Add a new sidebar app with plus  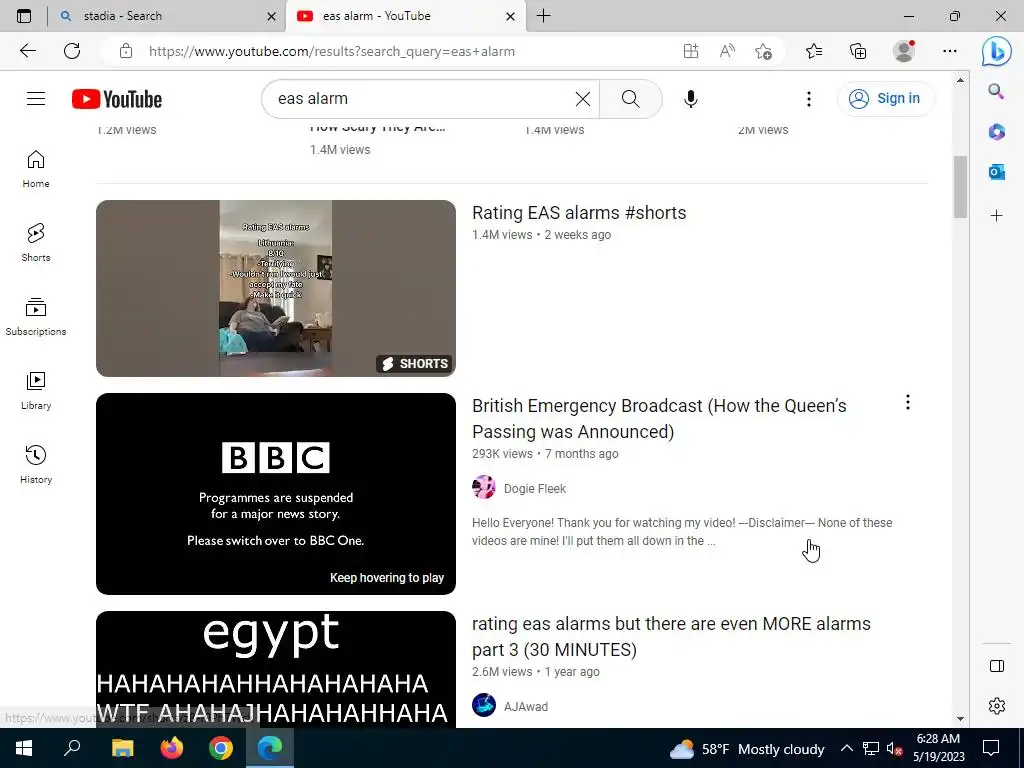click(996, 216)
